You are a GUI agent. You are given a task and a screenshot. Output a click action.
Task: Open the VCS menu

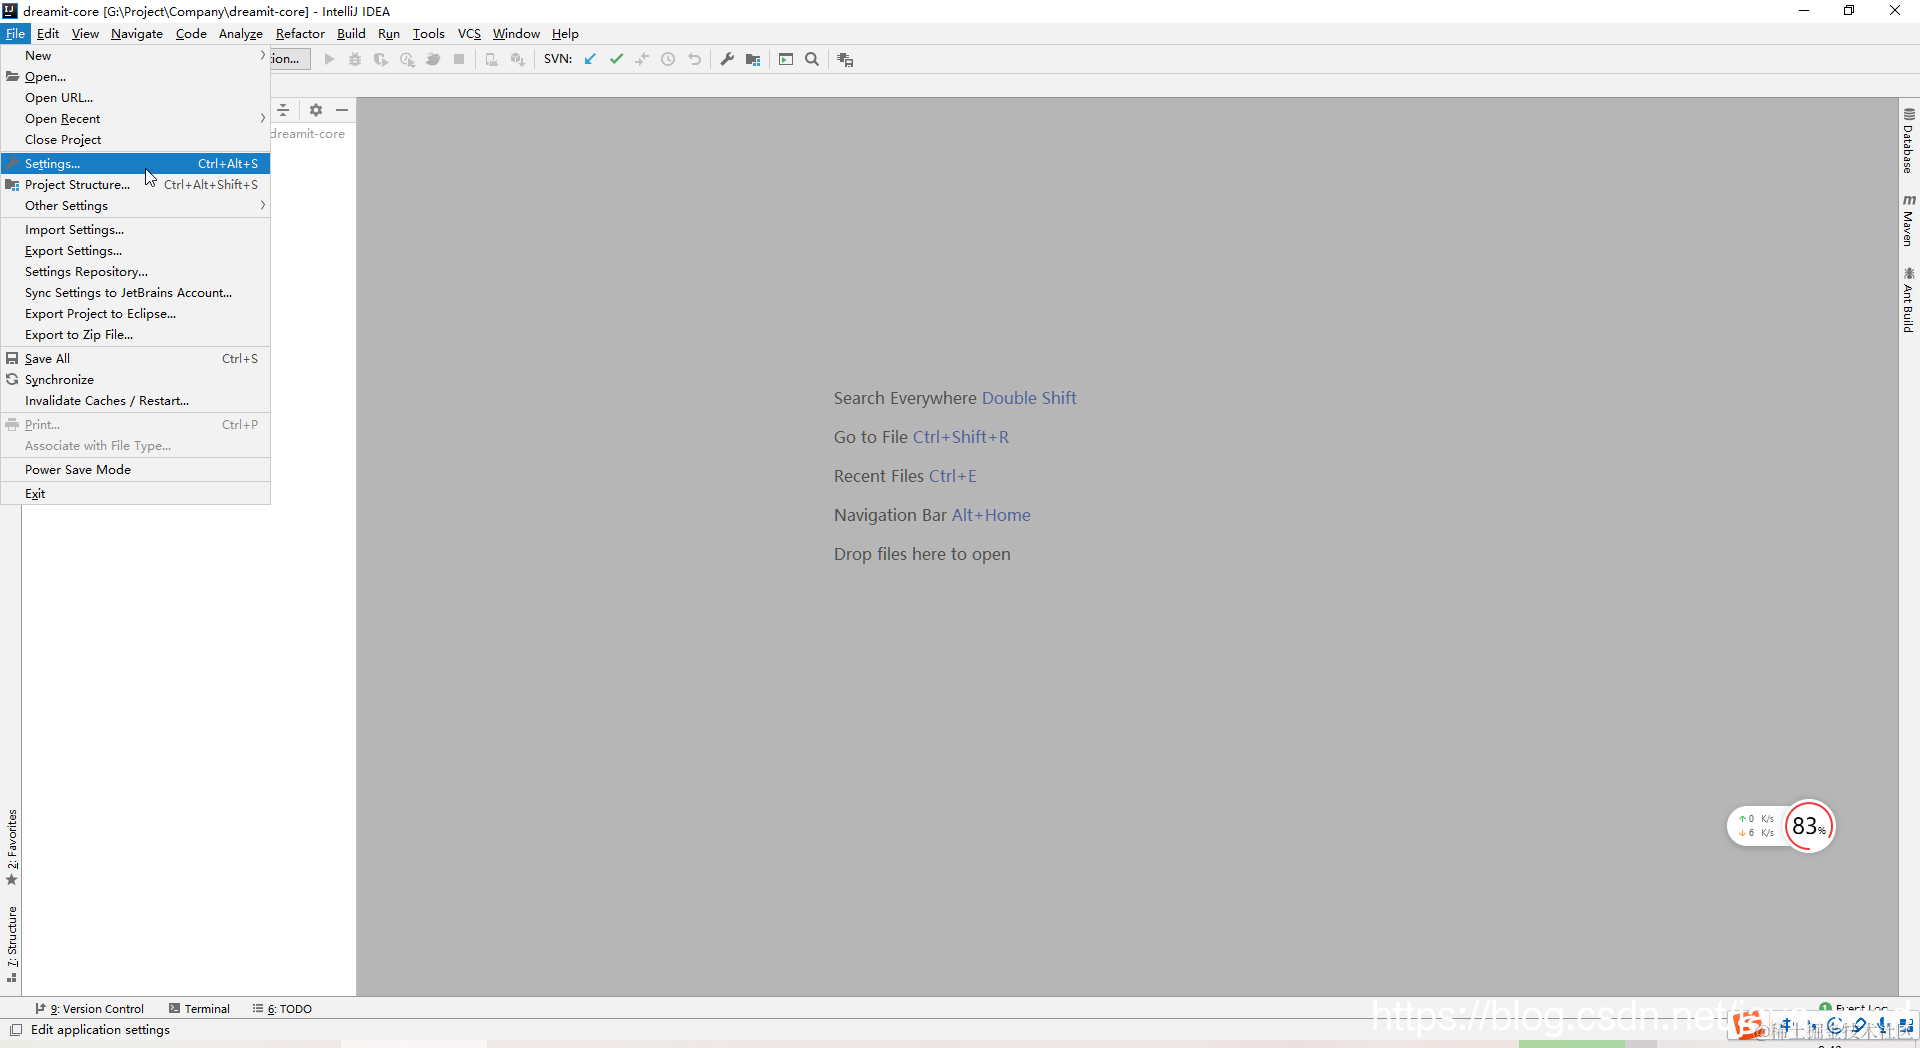pyautogui.click(x=469, y=34)
